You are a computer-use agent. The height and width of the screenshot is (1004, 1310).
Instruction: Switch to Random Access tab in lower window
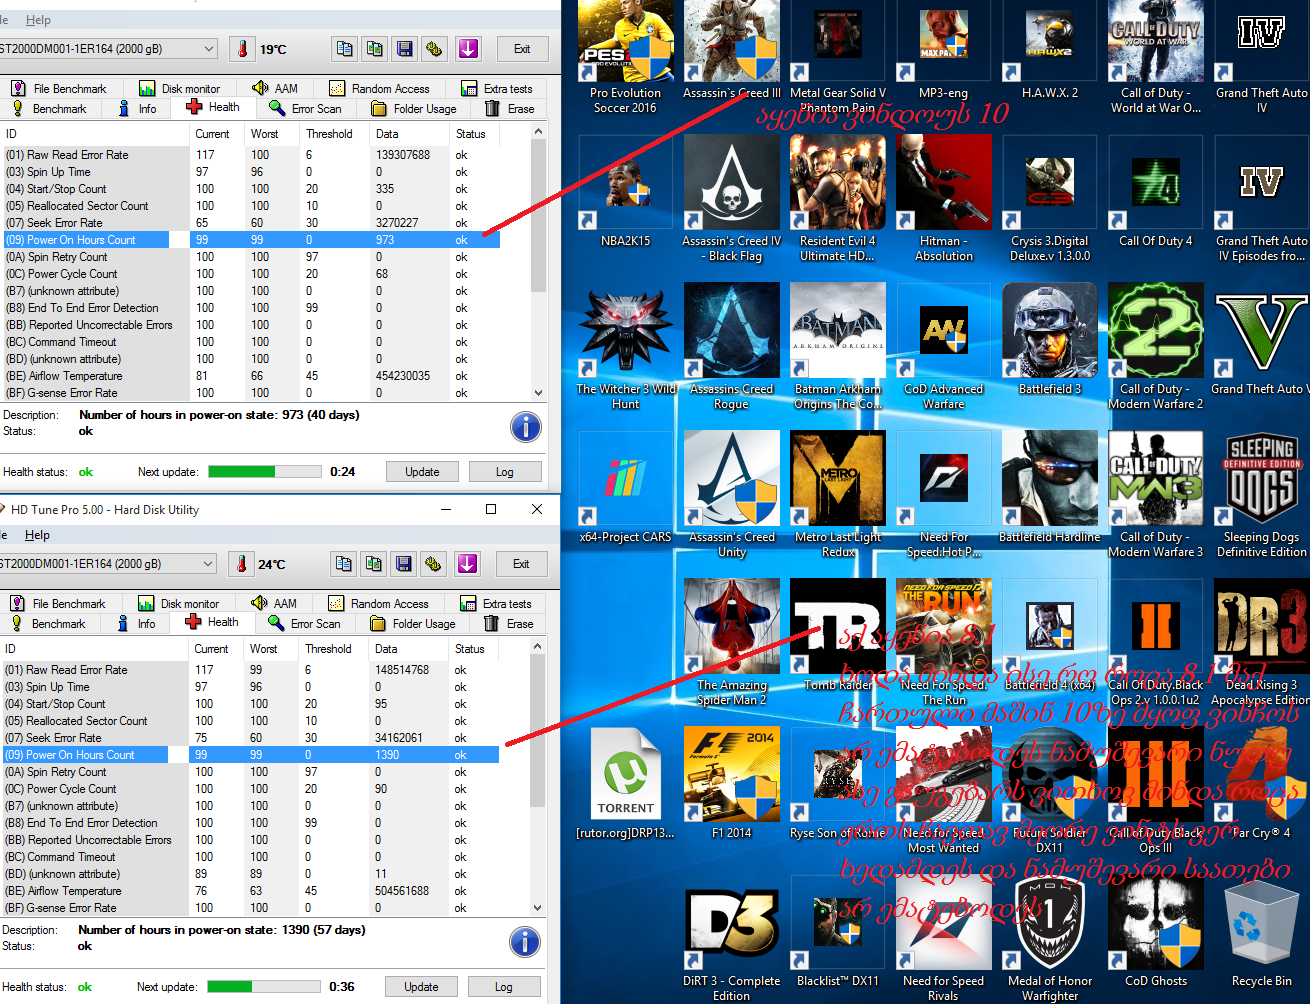[379, 603]
